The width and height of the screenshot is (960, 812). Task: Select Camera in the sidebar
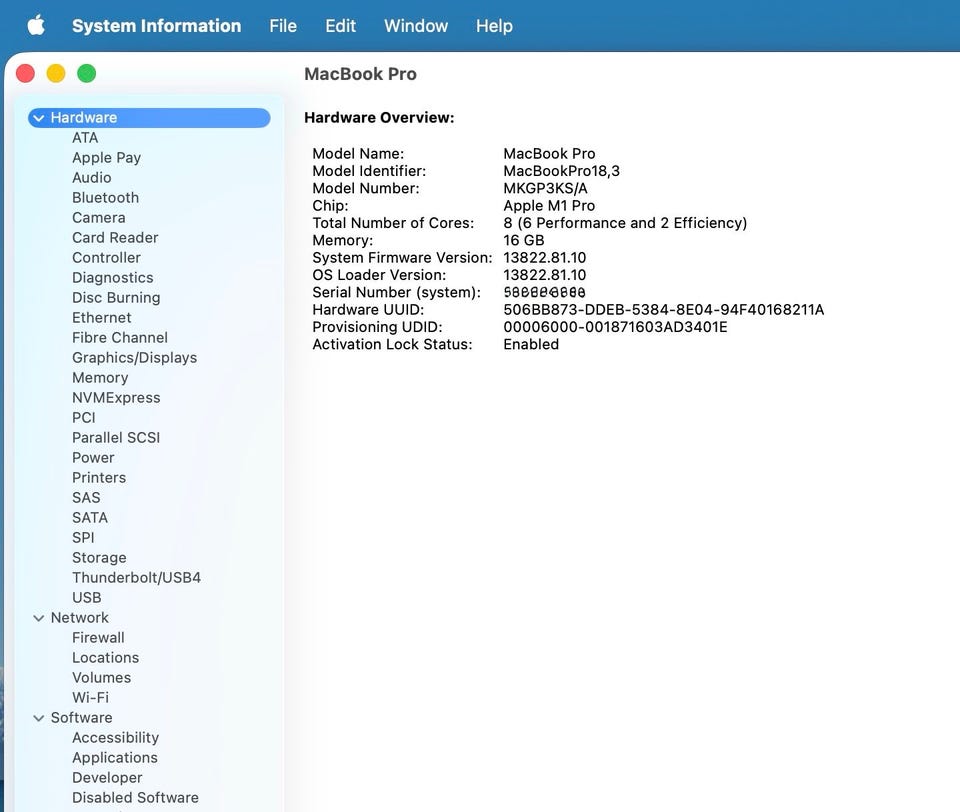coord(99,217)
